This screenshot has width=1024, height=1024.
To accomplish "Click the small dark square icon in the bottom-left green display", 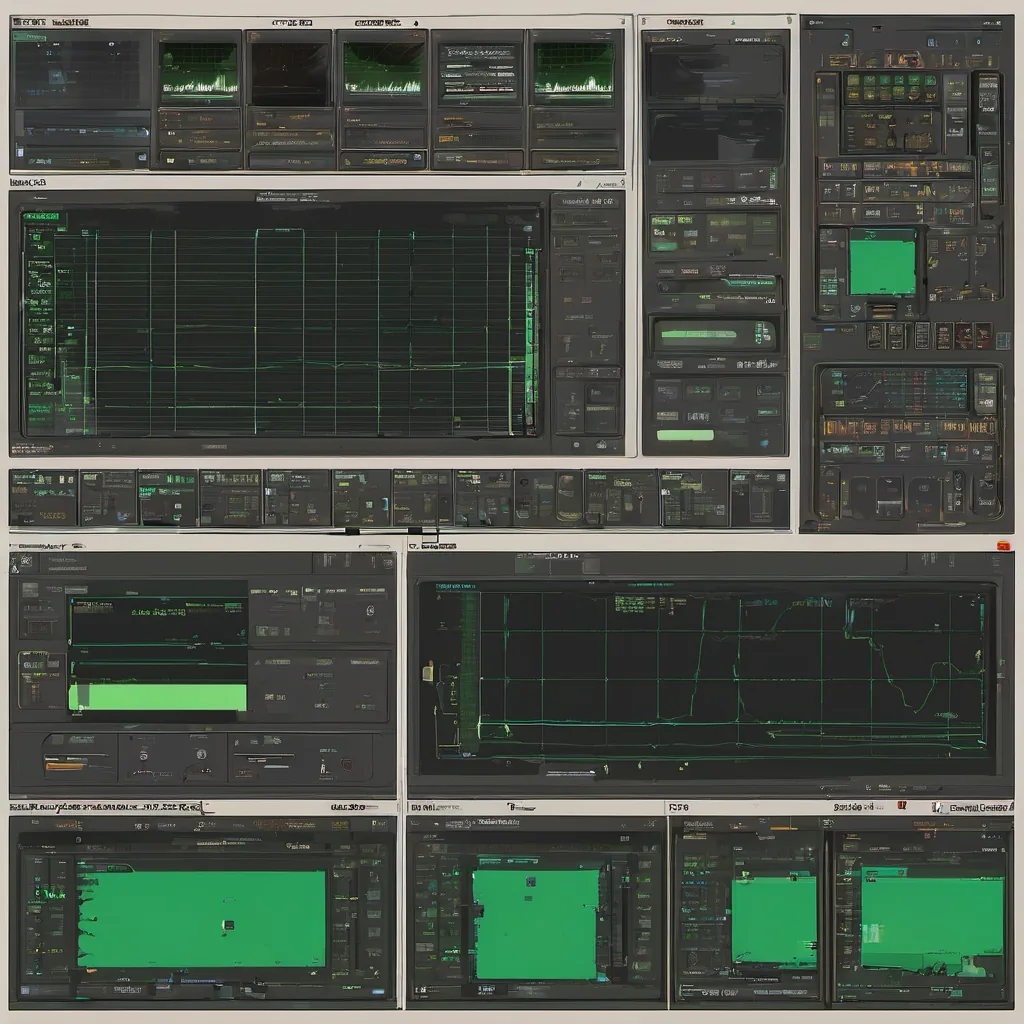I will (229, 923).
